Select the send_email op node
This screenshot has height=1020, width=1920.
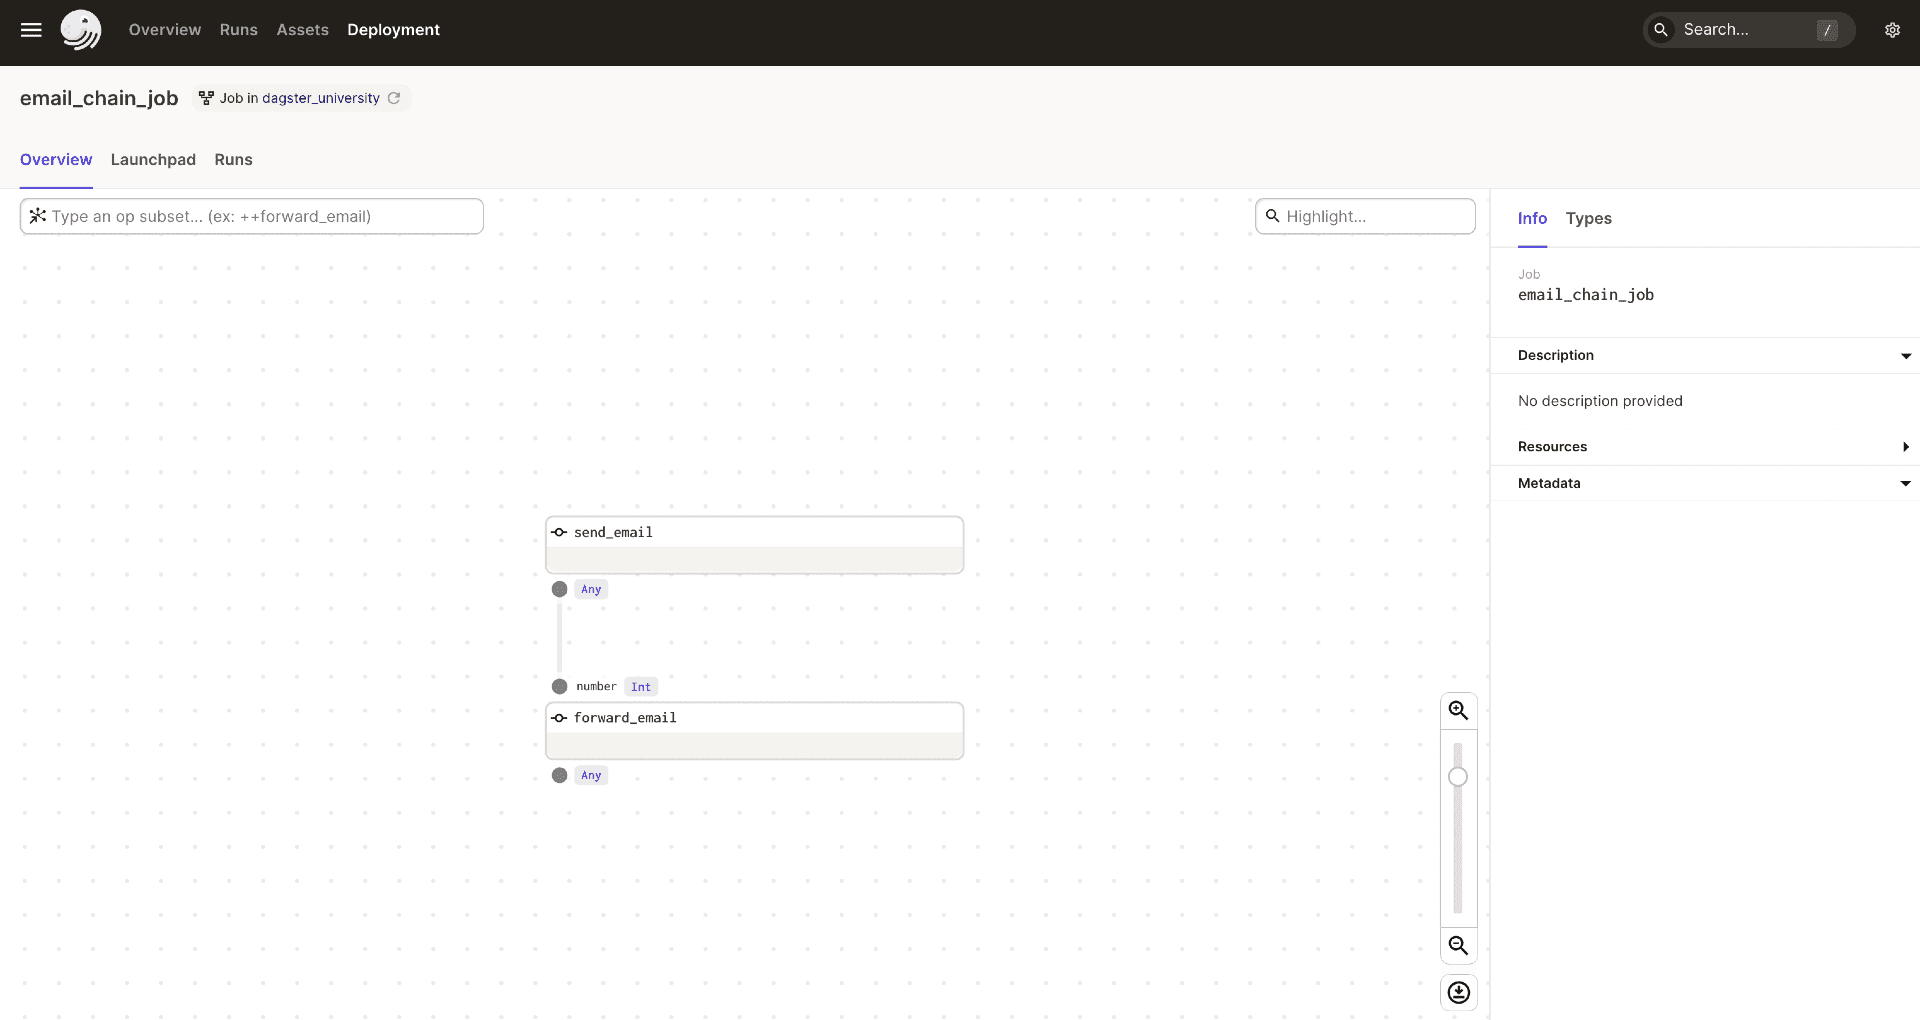tap(754, 544)
